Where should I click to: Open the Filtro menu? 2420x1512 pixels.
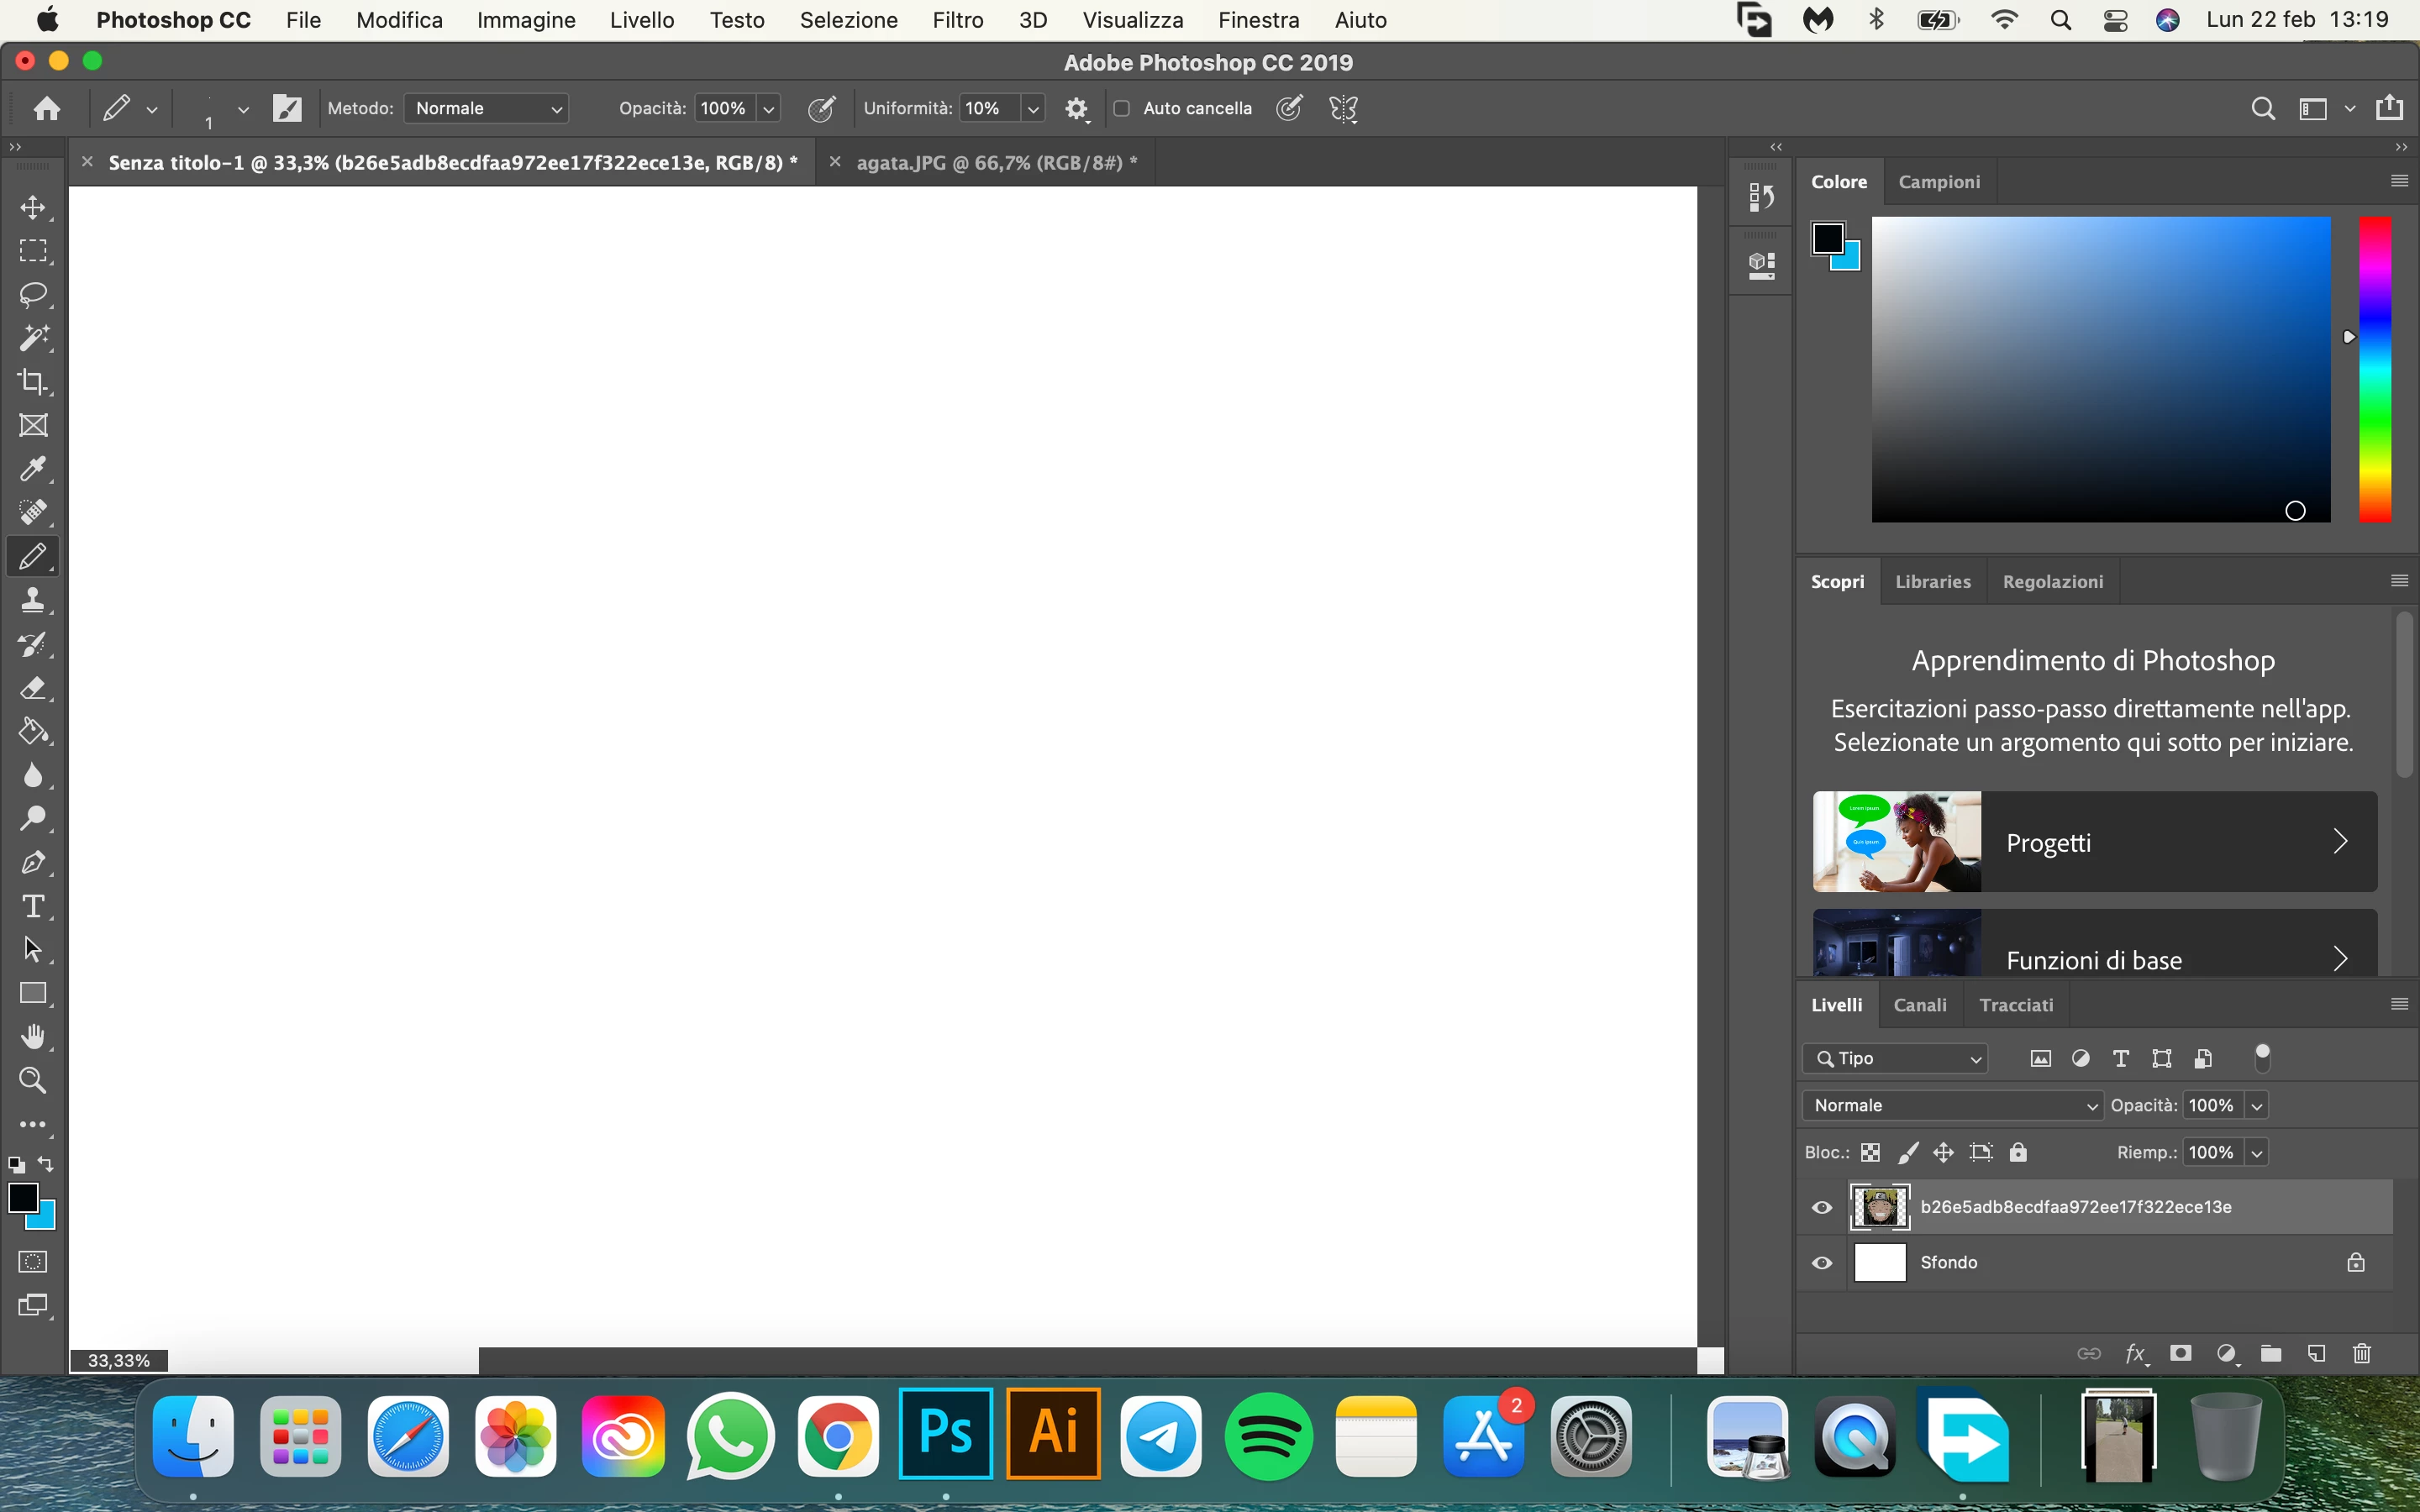click(957, 20)
